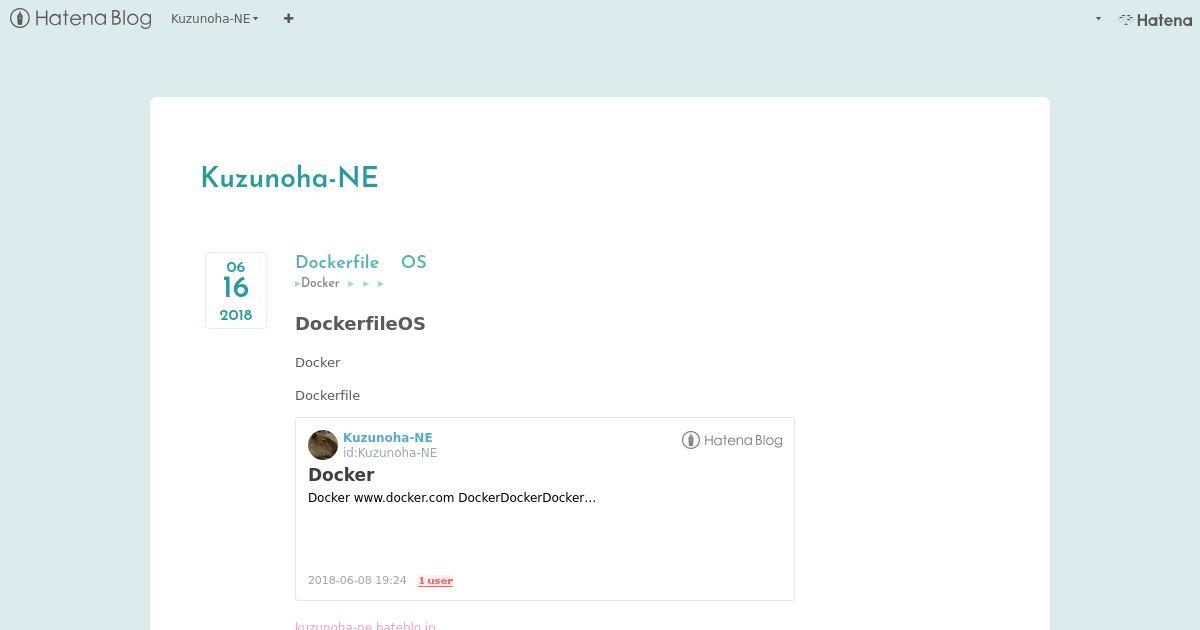
Task: Open the 'Dockerfile OS' article title
Action: 361,262
